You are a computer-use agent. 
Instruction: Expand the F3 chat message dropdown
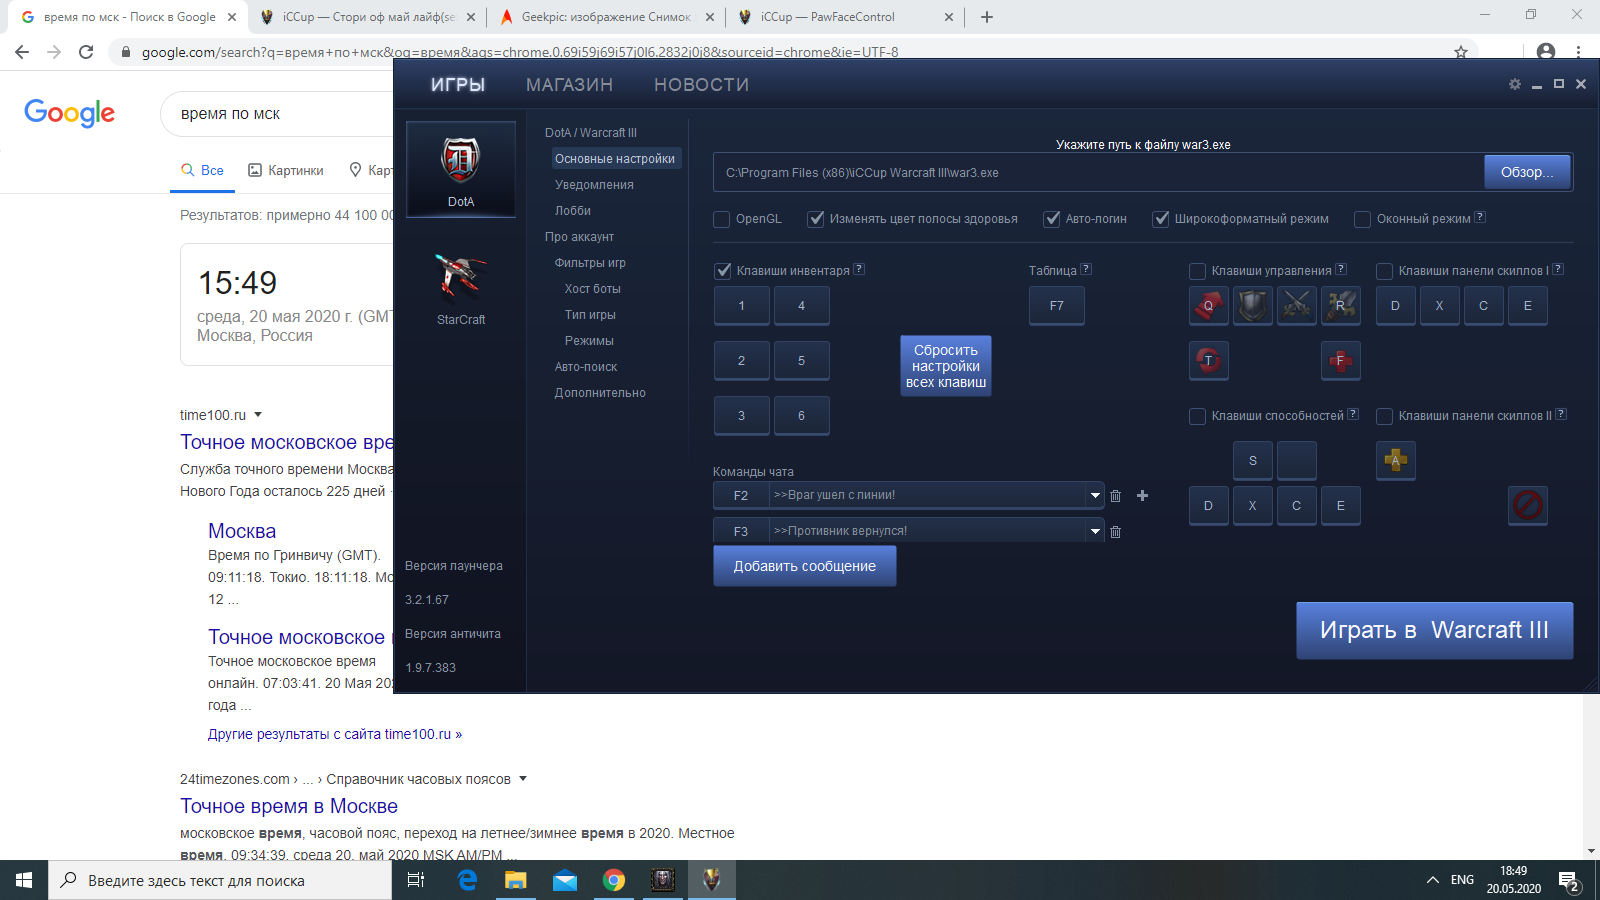(1095, 531)
